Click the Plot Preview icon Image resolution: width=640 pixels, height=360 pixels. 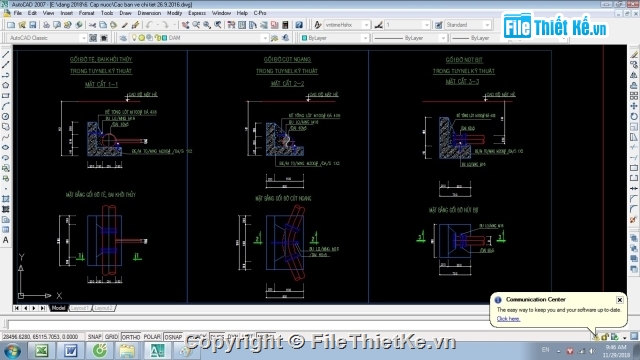pyautogui.click(x=57, y=25)
